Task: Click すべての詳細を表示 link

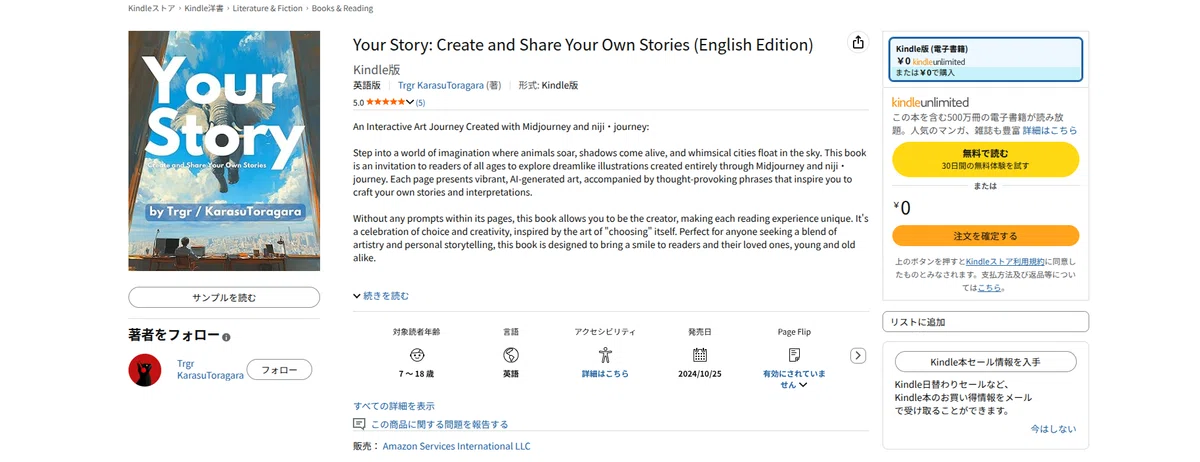Action: (394, 406)
